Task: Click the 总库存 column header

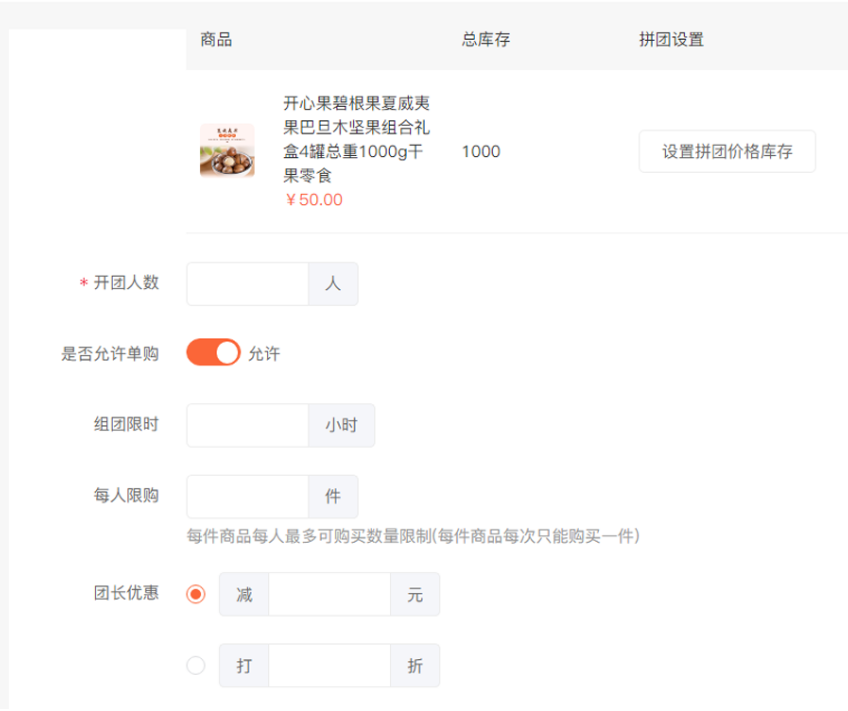Action: pyautogui.click(x=486, y=39)
